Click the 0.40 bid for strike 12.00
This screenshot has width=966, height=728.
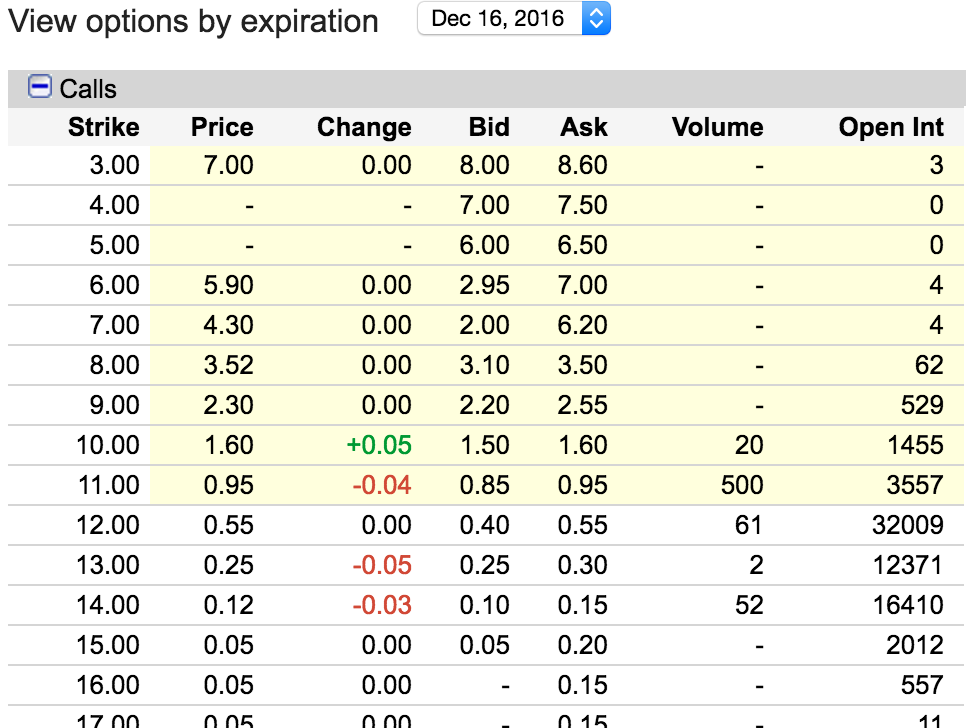pyautogui.click(x=484, y=525)
